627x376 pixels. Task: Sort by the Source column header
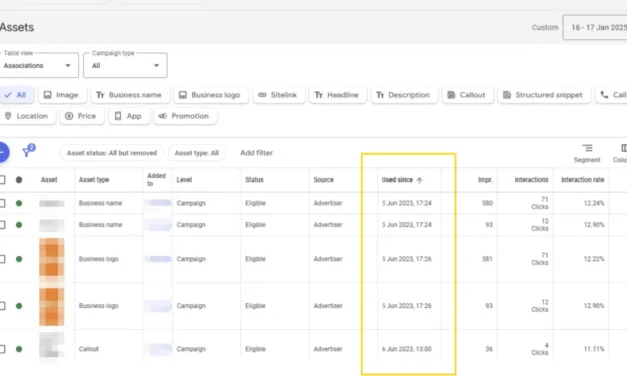[323, 180]
